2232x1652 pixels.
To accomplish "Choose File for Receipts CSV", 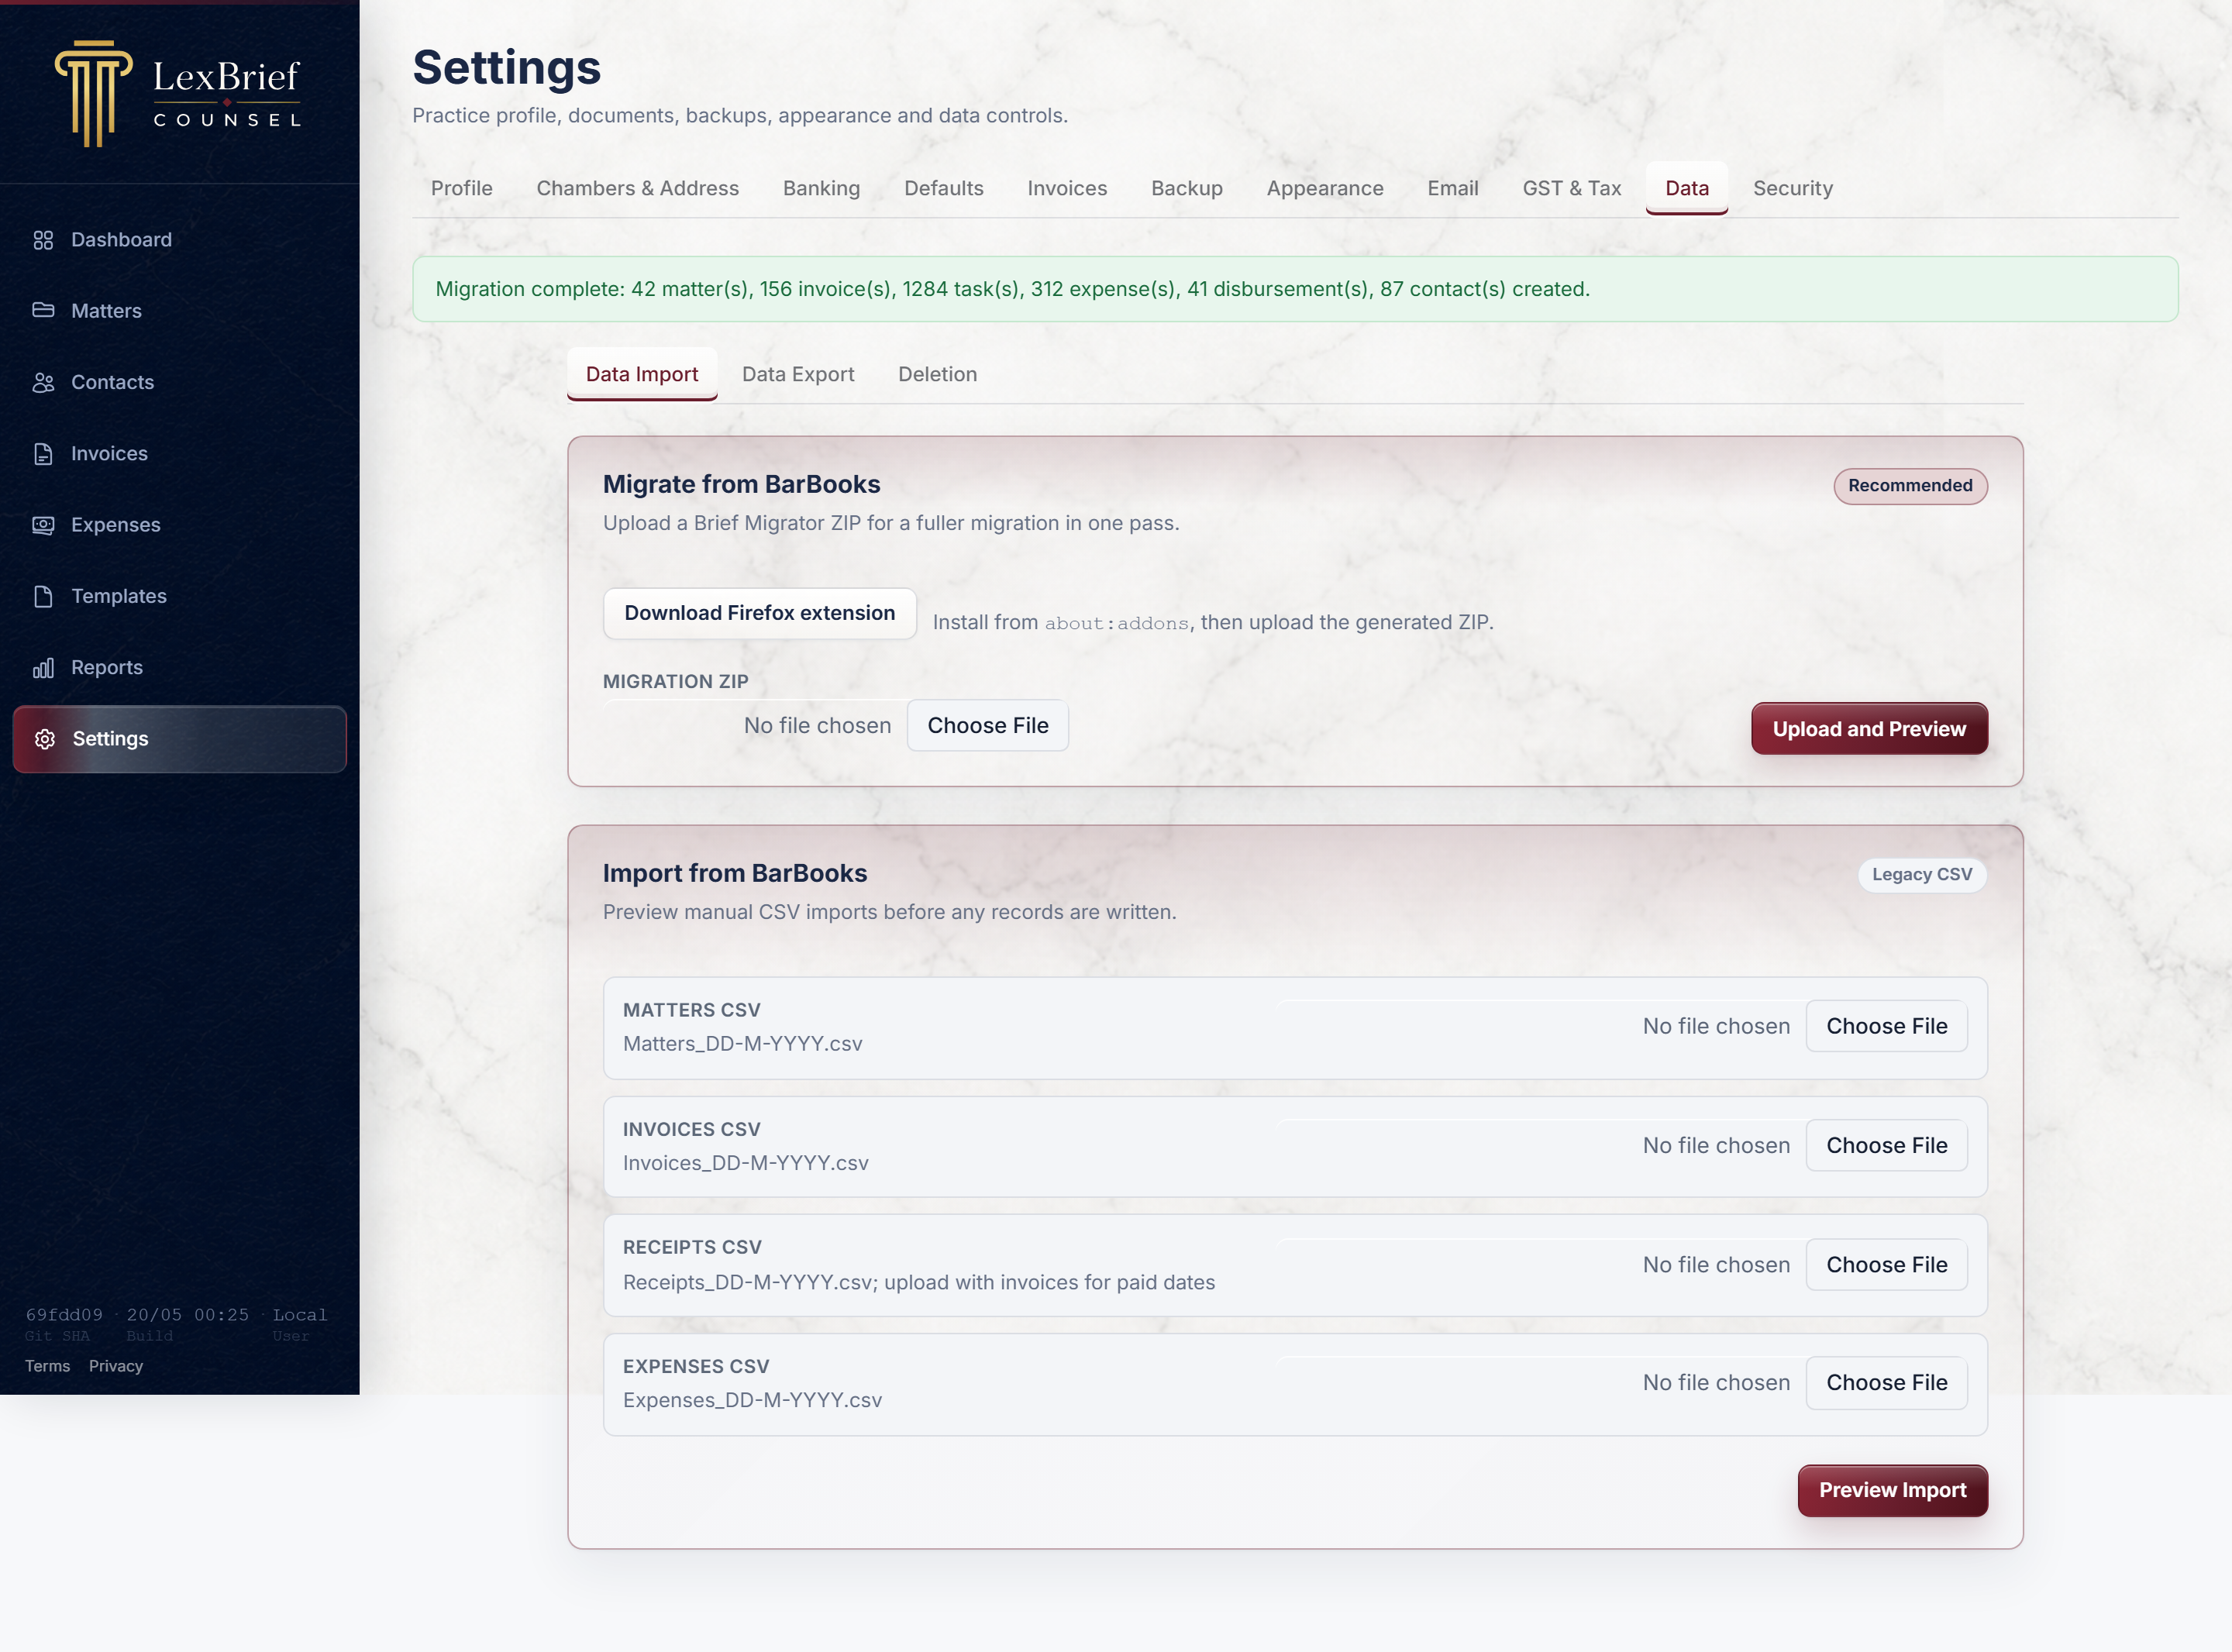I will [x=1887, y=1265].
